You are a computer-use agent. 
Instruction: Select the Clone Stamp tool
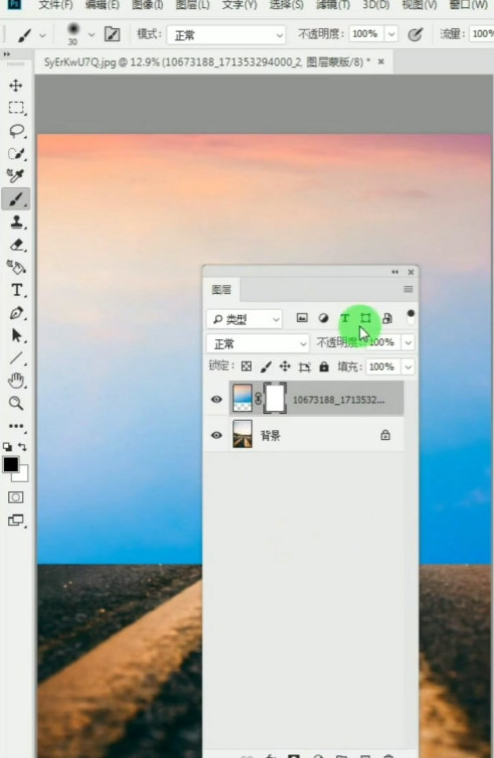(x=17, y=222)
